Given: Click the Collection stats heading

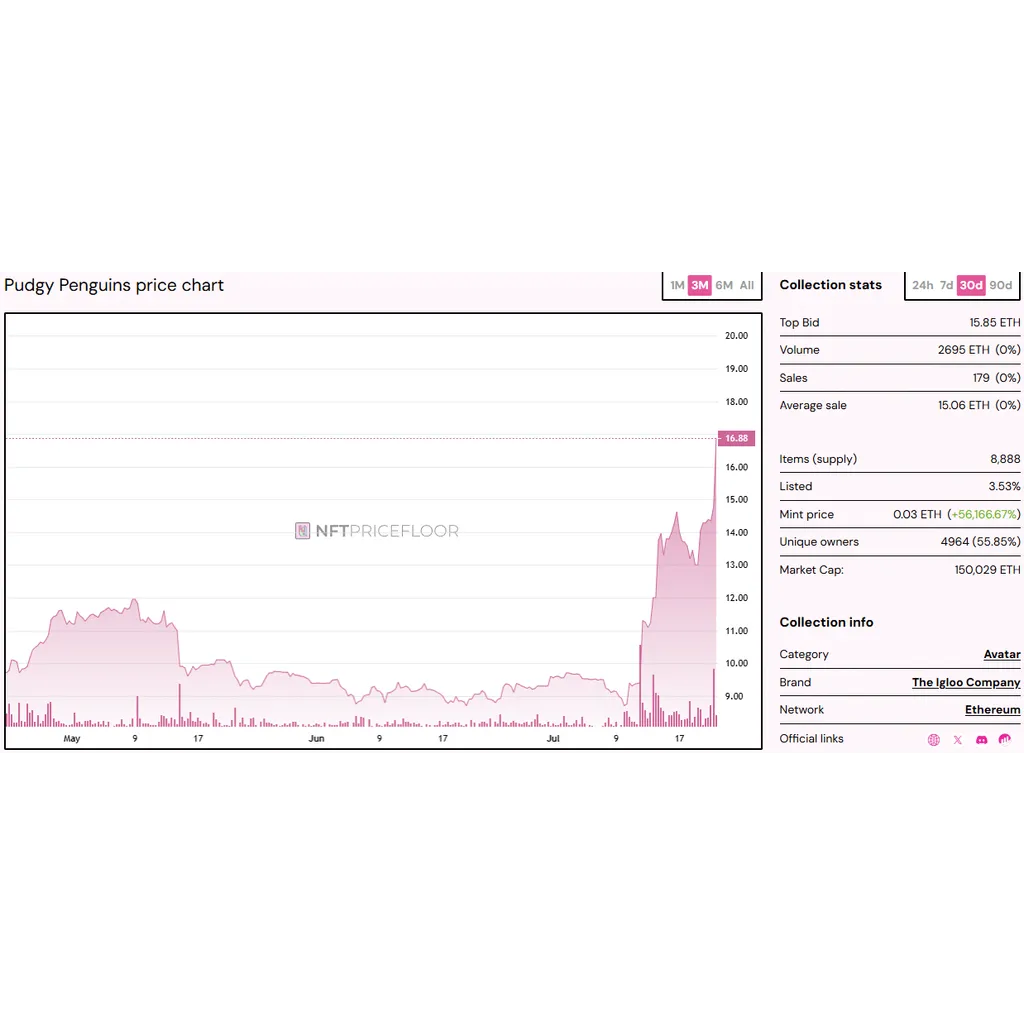Looking at the screenshot, I should click(830, 285).
